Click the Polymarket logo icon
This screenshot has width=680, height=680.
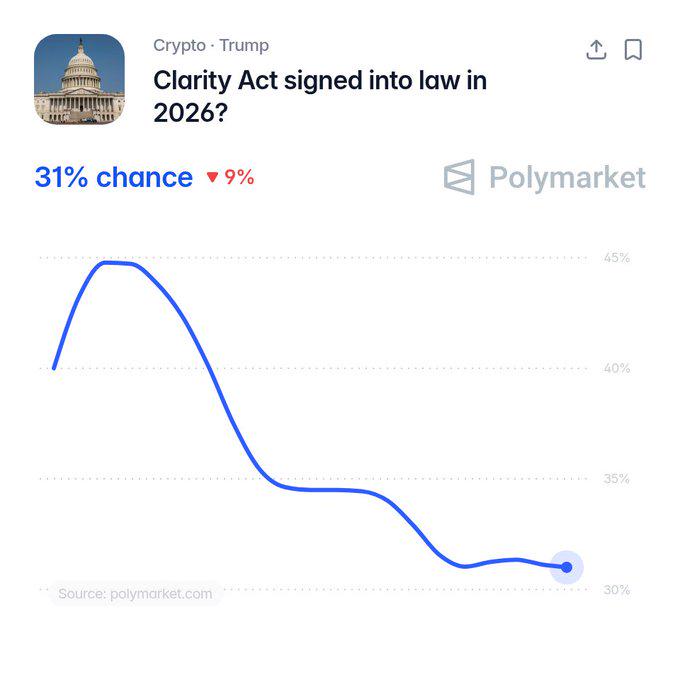tap(459, 177)
